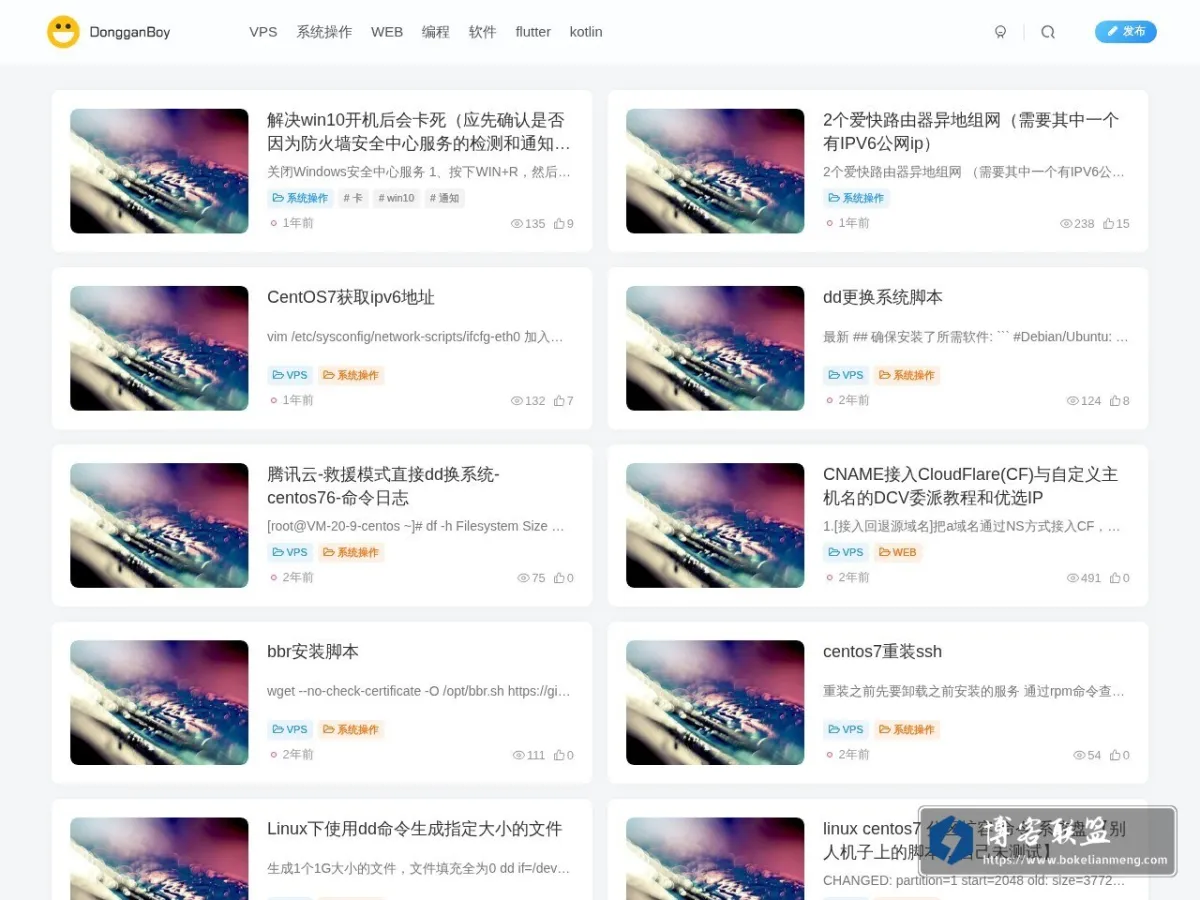
Task: Select the 软件 navigation item
Action: 483,32
